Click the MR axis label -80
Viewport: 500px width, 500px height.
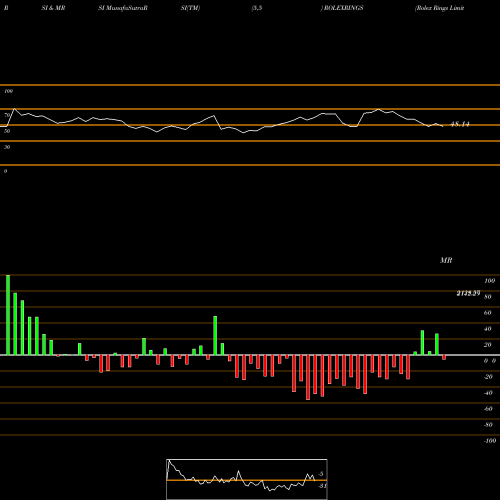(488, 425)
